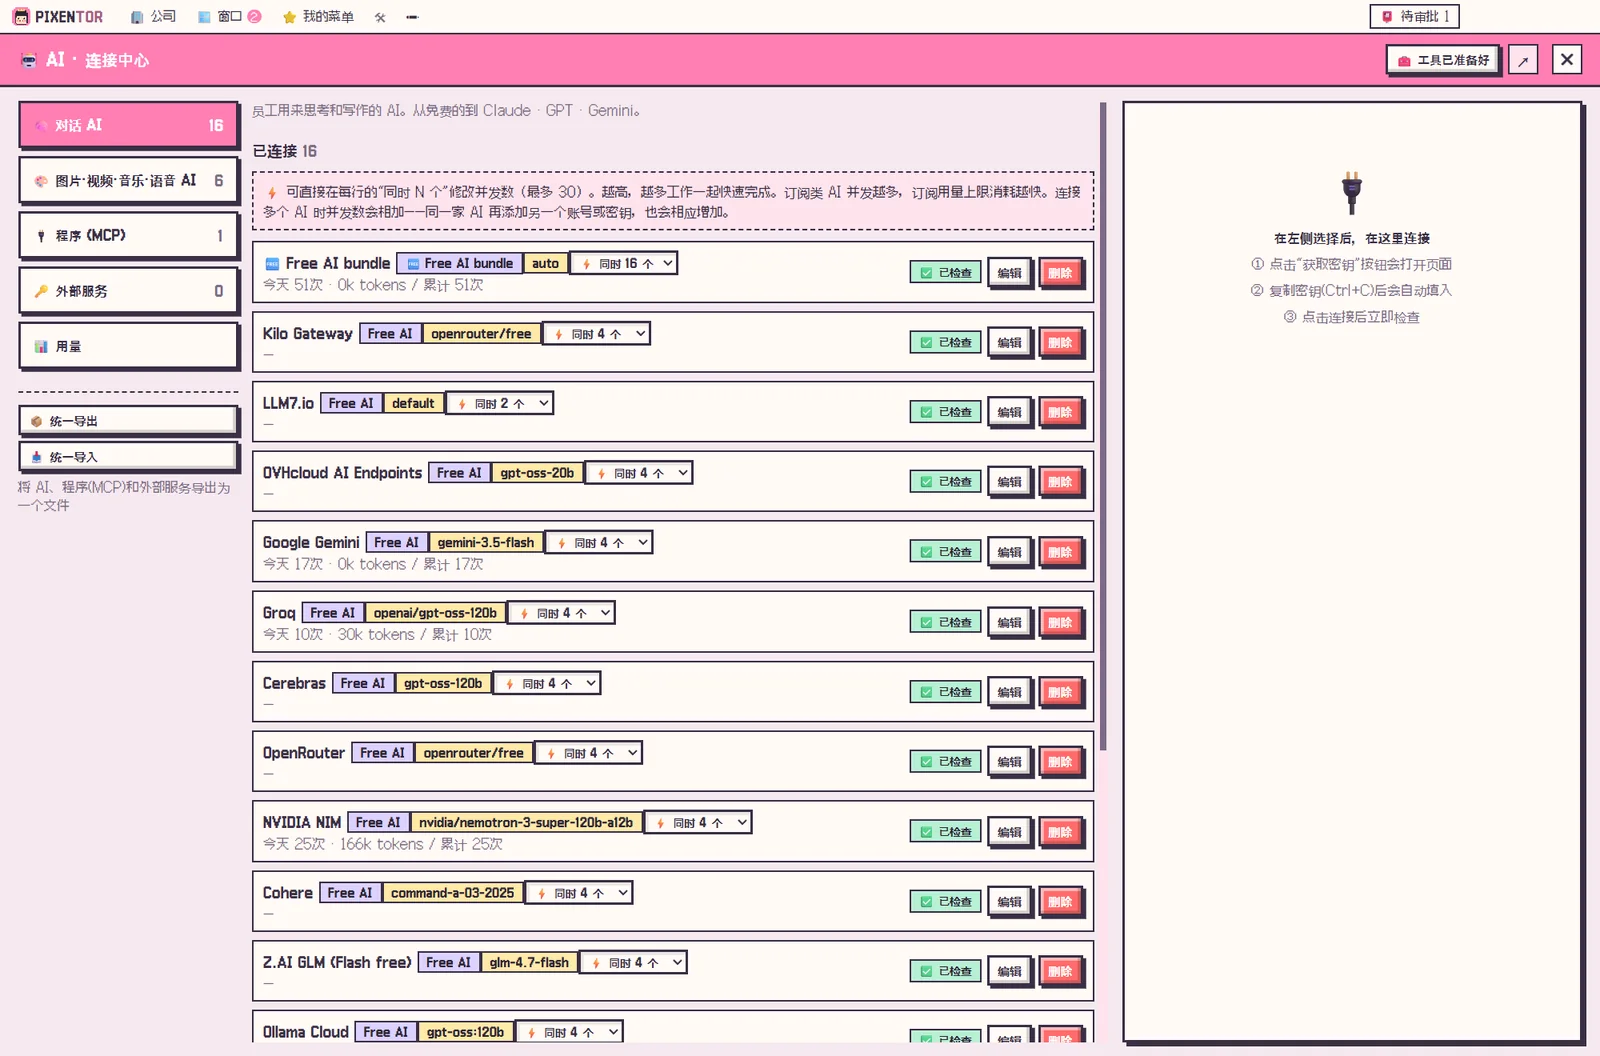Open 用量 usage section
This screenshot has width=1600, height=1056.
tap(128, 346)
